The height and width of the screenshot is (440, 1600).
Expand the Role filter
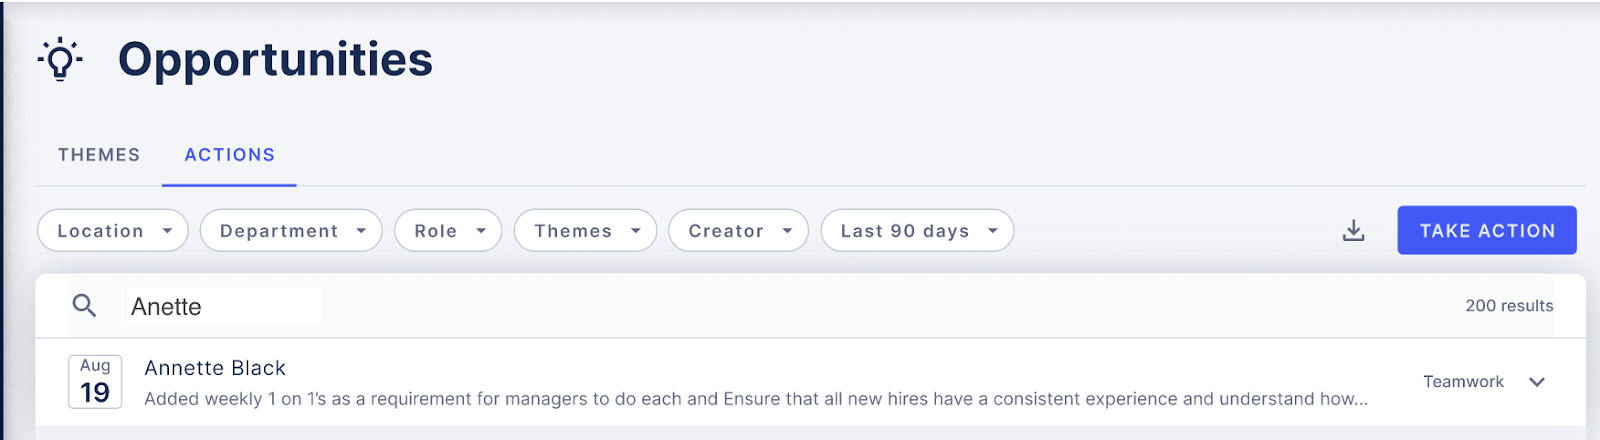[x=448, y=231]
